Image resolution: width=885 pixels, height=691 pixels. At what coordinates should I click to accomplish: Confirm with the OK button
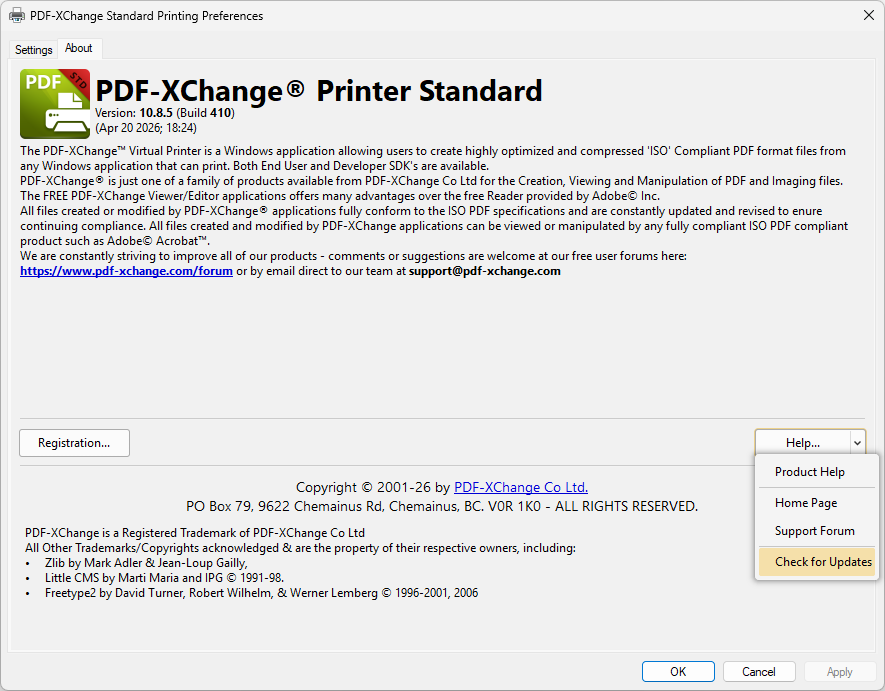[x=678, y=671]
